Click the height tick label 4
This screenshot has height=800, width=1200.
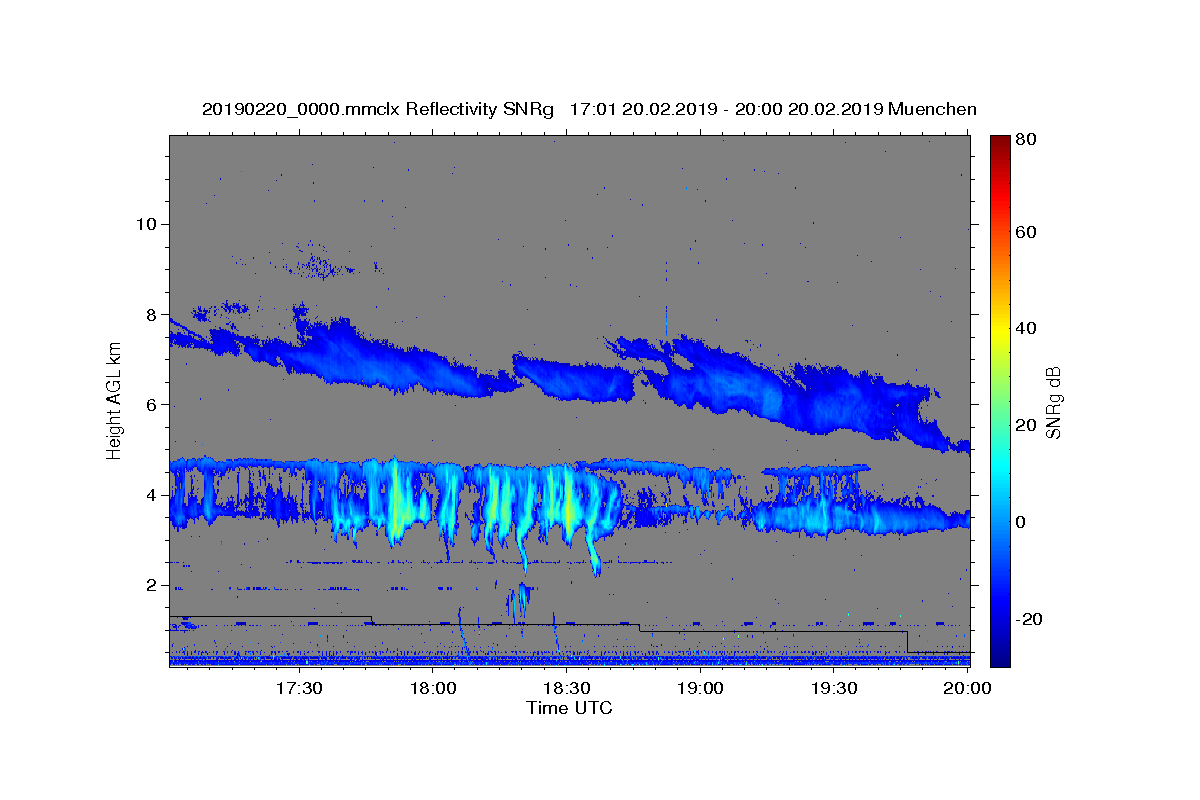151,495
